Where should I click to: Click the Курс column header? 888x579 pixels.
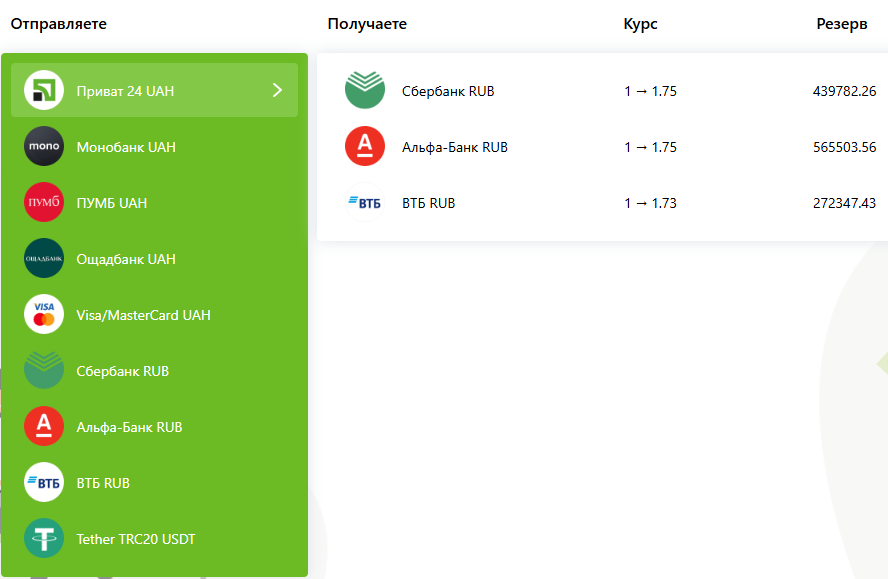click(641, 24)
